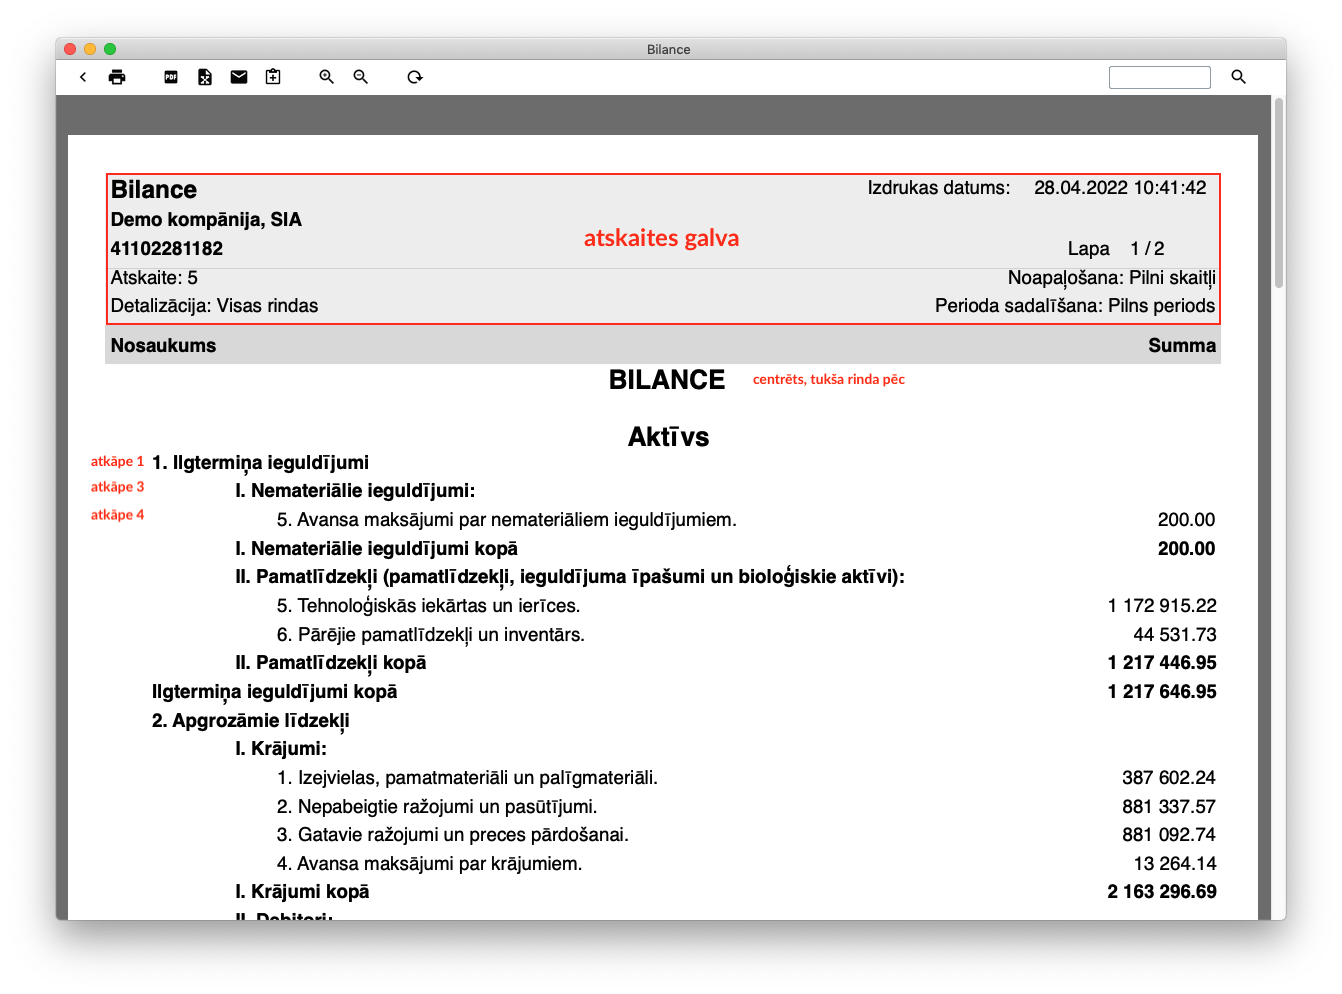Click 'Demo kompānija, SIA' company name
1342x994 pixels.
(206, 220)
